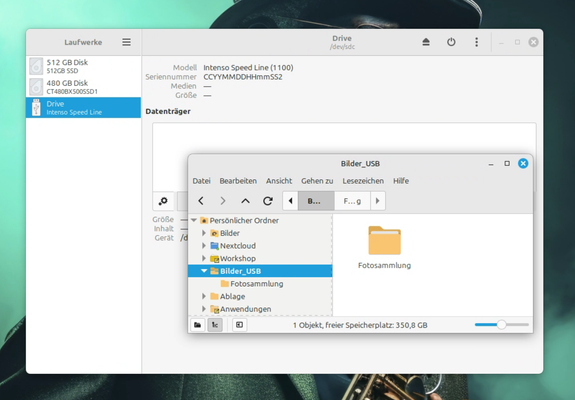
Task: Select Persönlicher Ordner in the tree
Action: click(x=244, y=220)
